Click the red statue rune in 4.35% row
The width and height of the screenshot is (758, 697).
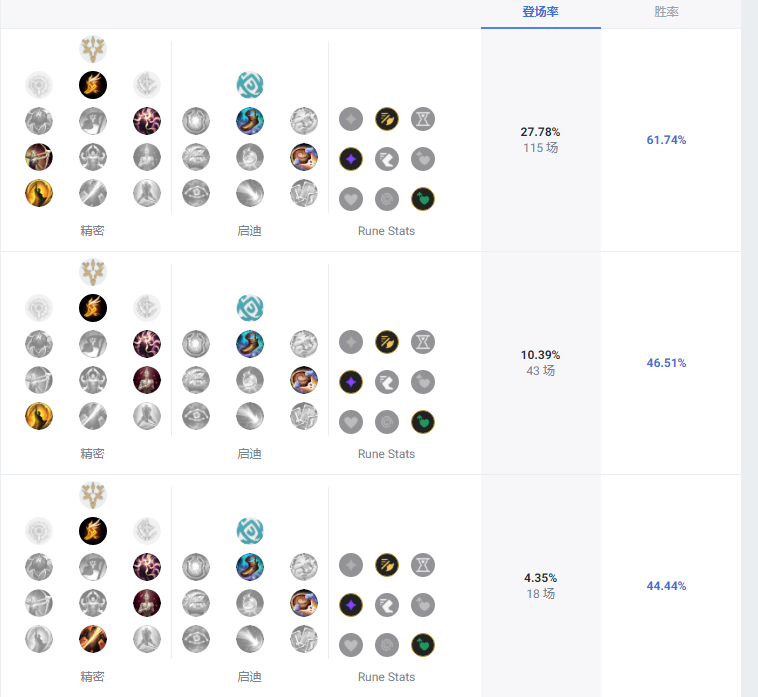pos(147,603)
